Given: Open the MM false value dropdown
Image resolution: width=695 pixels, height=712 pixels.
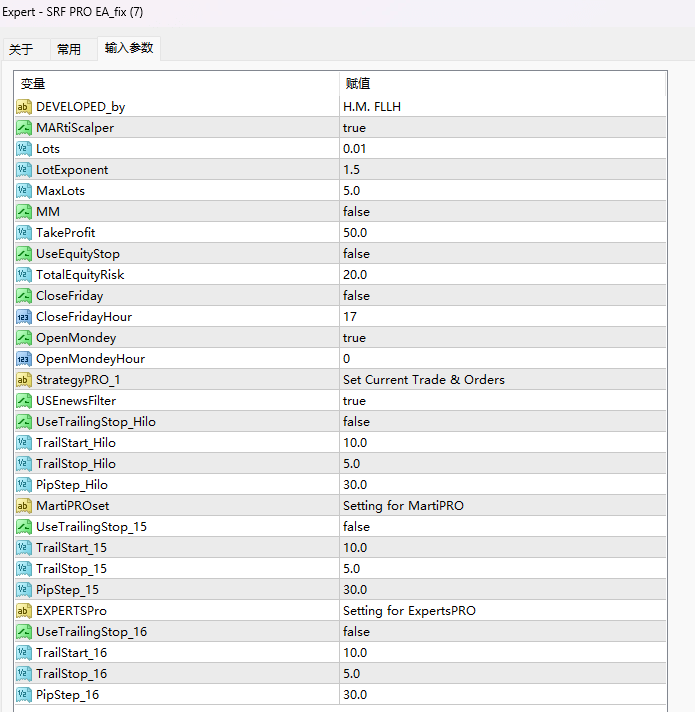Looking at the screenshot, I should tap(503, 212).
